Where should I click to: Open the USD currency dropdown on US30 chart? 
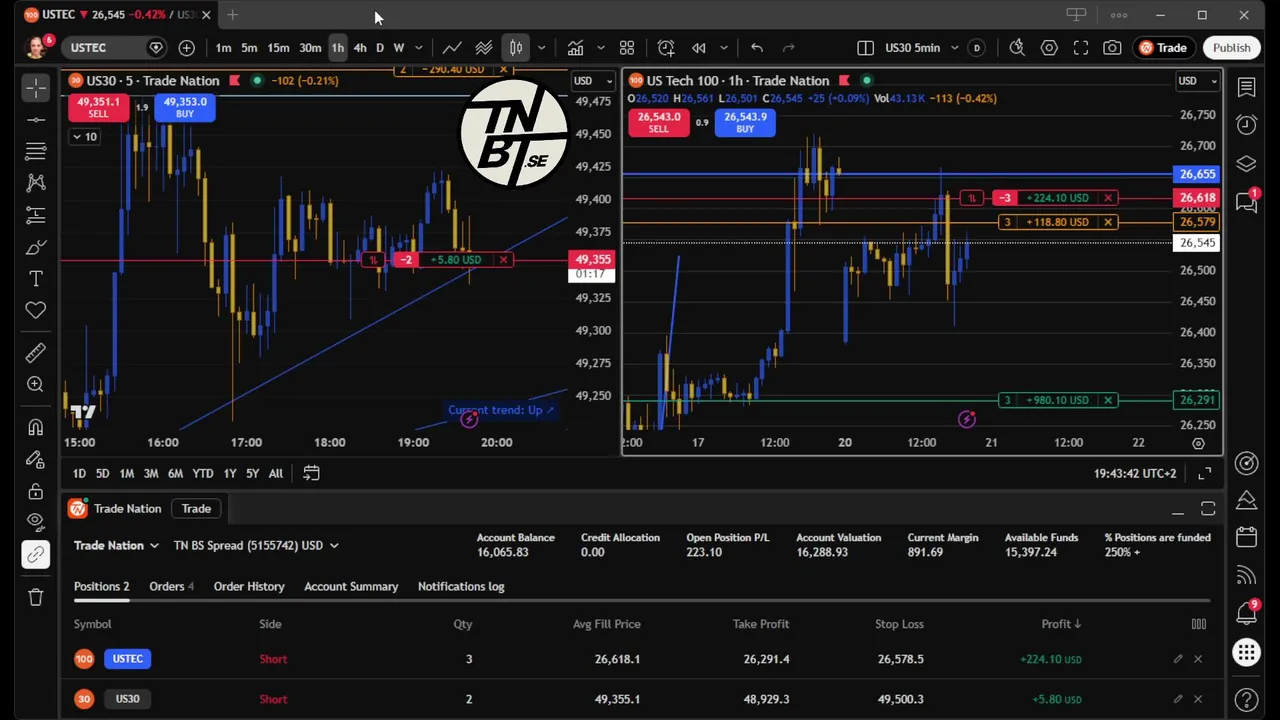[594, 81]
